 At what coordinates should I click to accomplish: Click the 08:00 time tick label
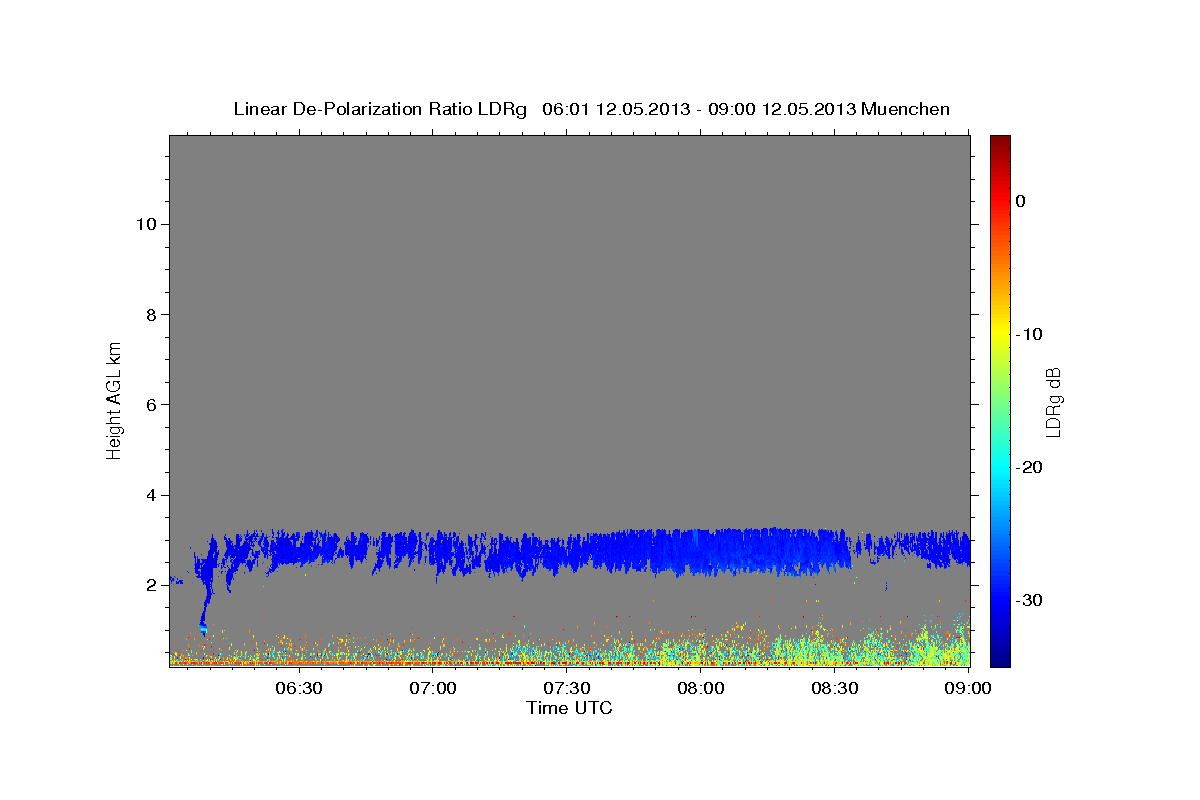[x=701, y=688]
